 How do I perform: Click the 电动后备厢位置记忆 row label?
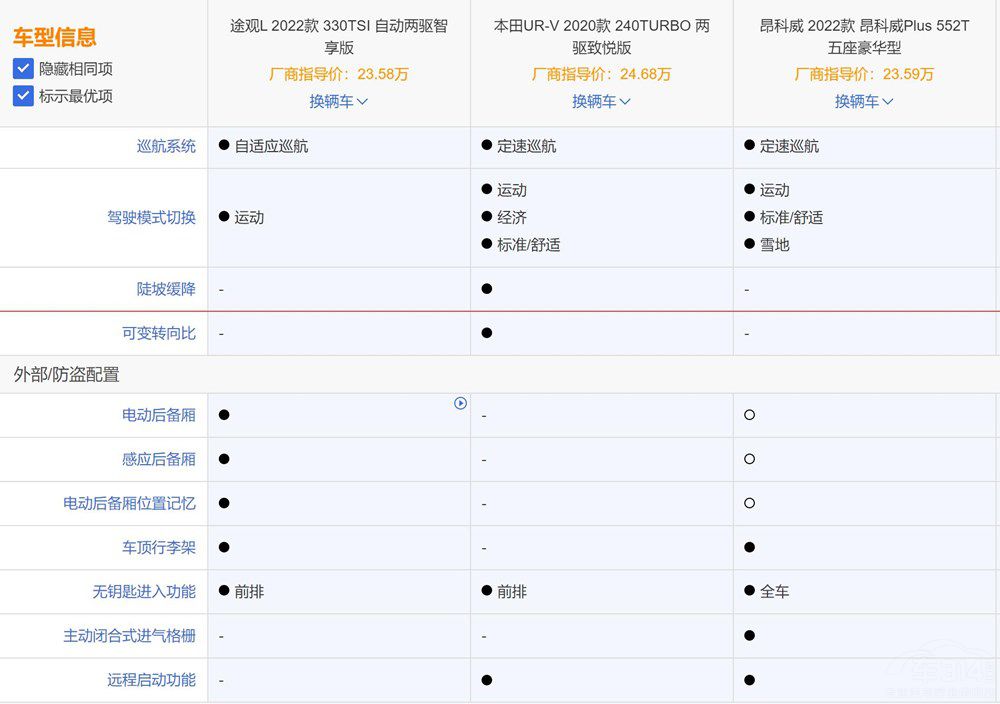[129, 503]
